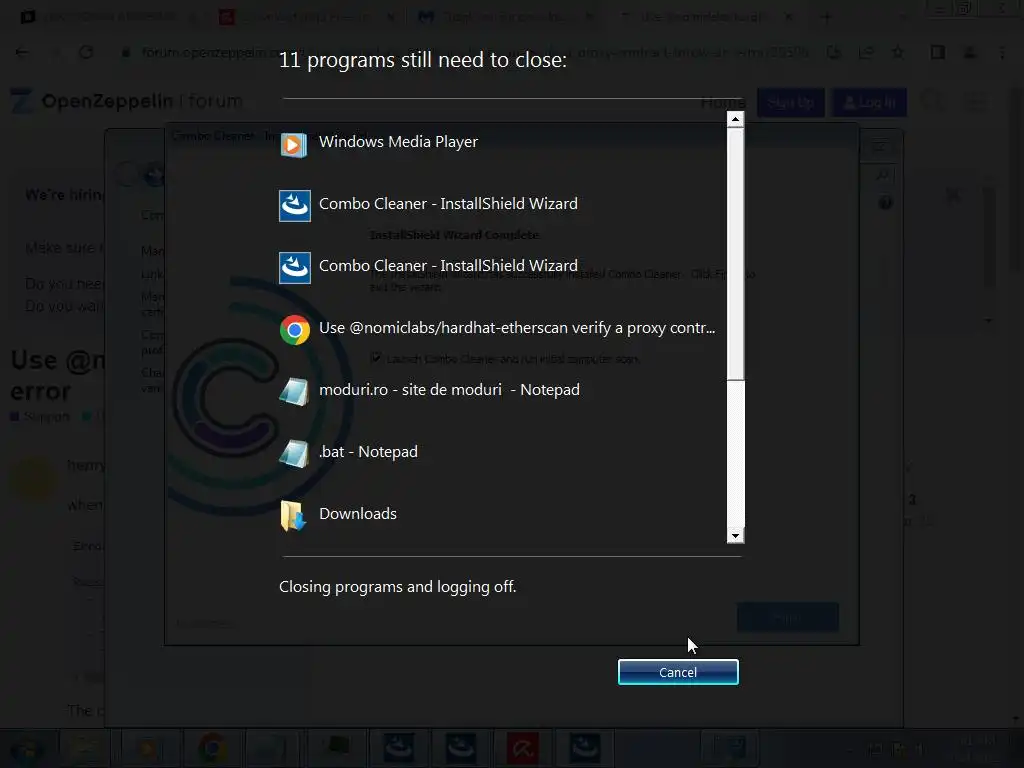The image size is (1024, 768).
Task: Click the Chrome three-dot menu icon in the background
Action: [1002, 52]
